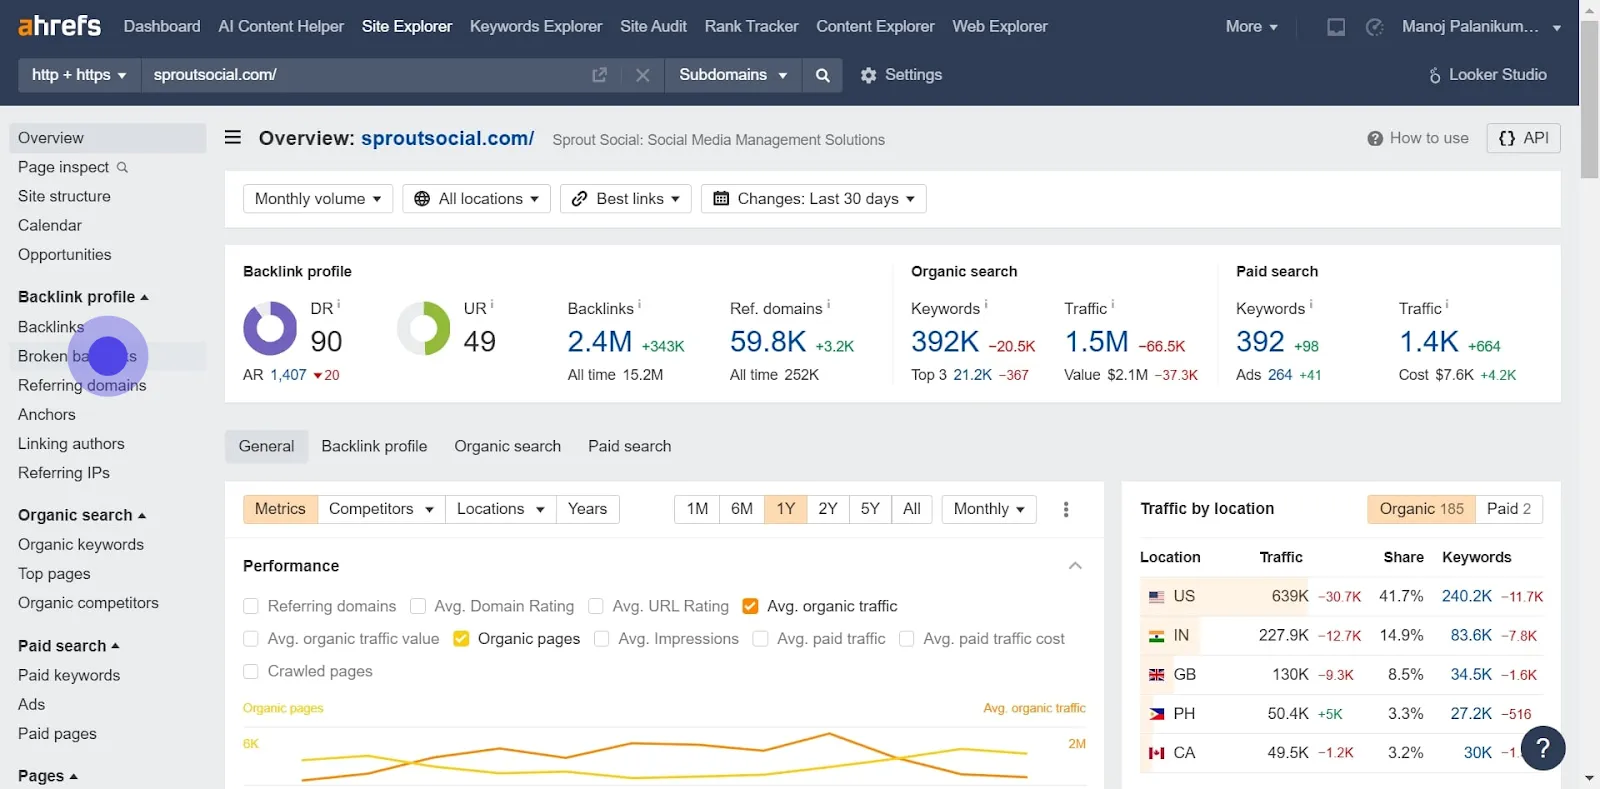Click the monitor icon in header
The width and height of the screenshot is (1600, 789).
point(1336,27)
